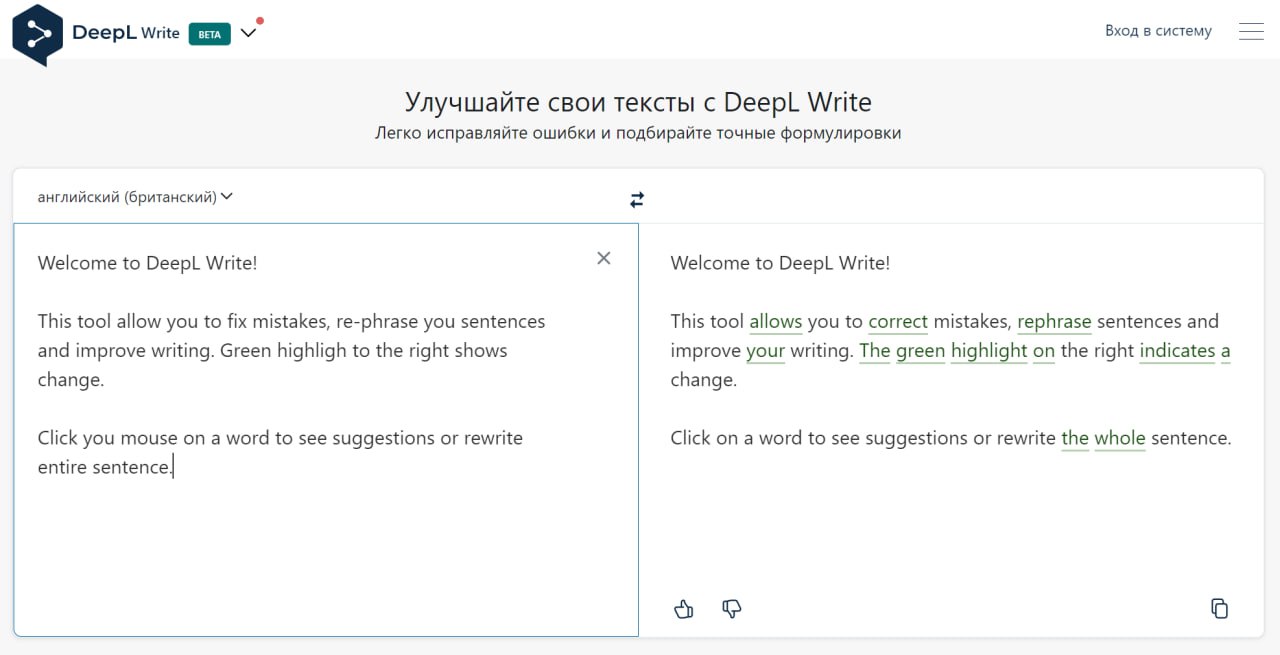Give thumbs down feedback
The width and height of the screenshot is (1280, 655).
732,608
